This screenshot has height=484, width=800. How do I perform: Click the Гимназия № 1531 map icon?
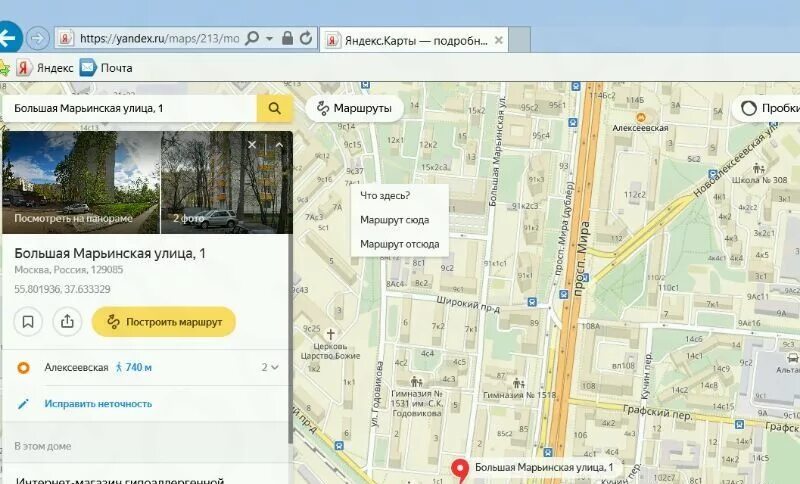tap(416, 382)
